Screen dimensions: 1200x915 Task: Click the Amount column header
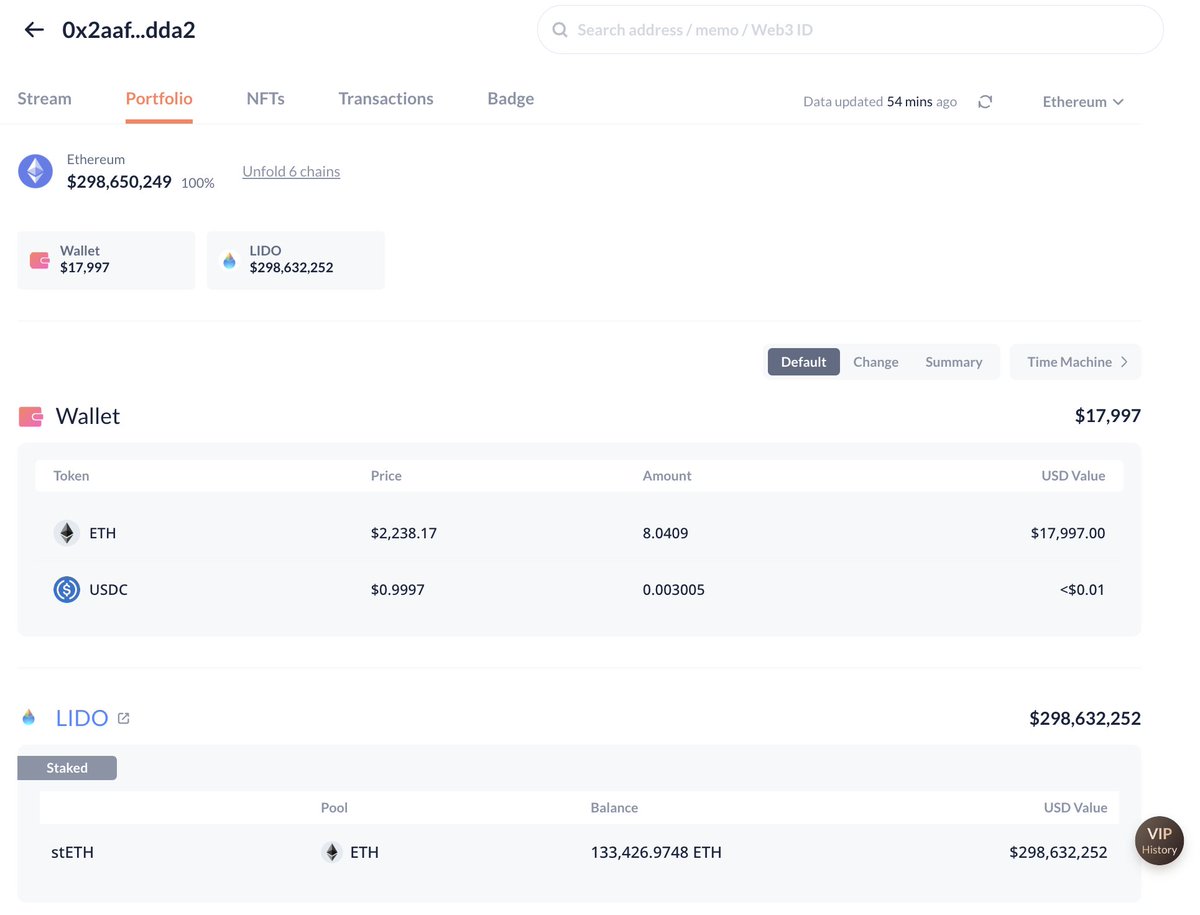[667, 476]
